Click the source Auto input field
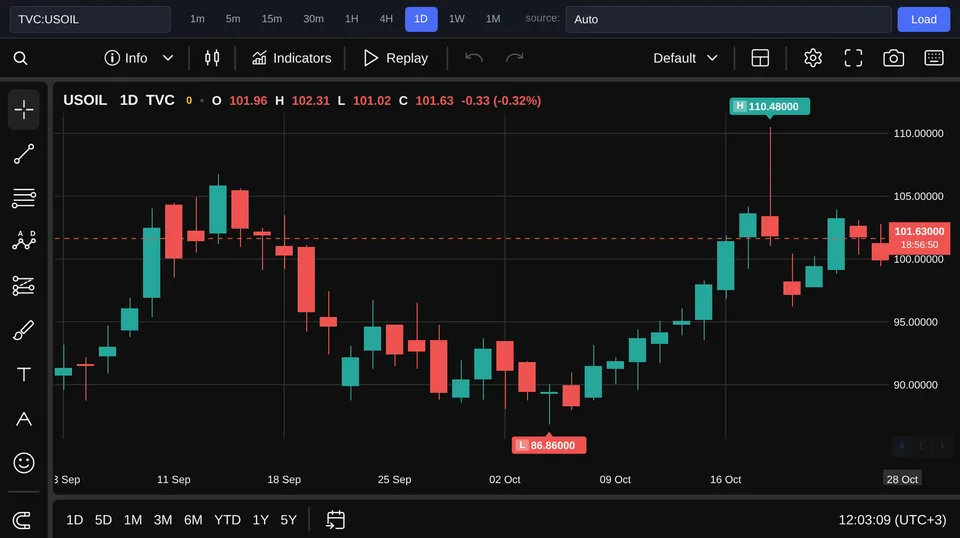 pos(728,19)
